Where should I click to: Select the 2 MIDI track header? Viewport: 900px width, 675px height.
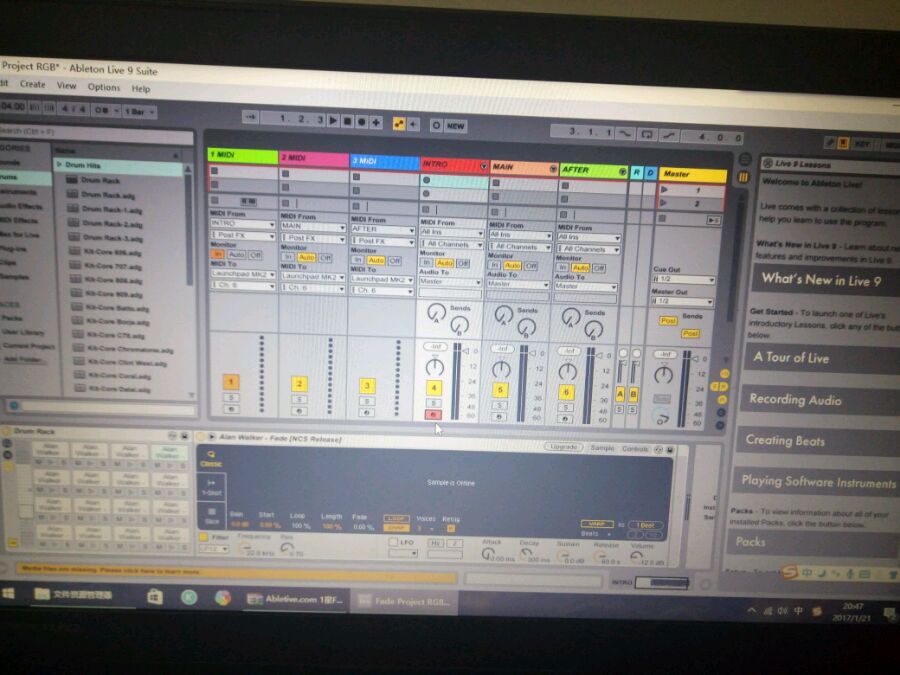click(x=314, y=157)
